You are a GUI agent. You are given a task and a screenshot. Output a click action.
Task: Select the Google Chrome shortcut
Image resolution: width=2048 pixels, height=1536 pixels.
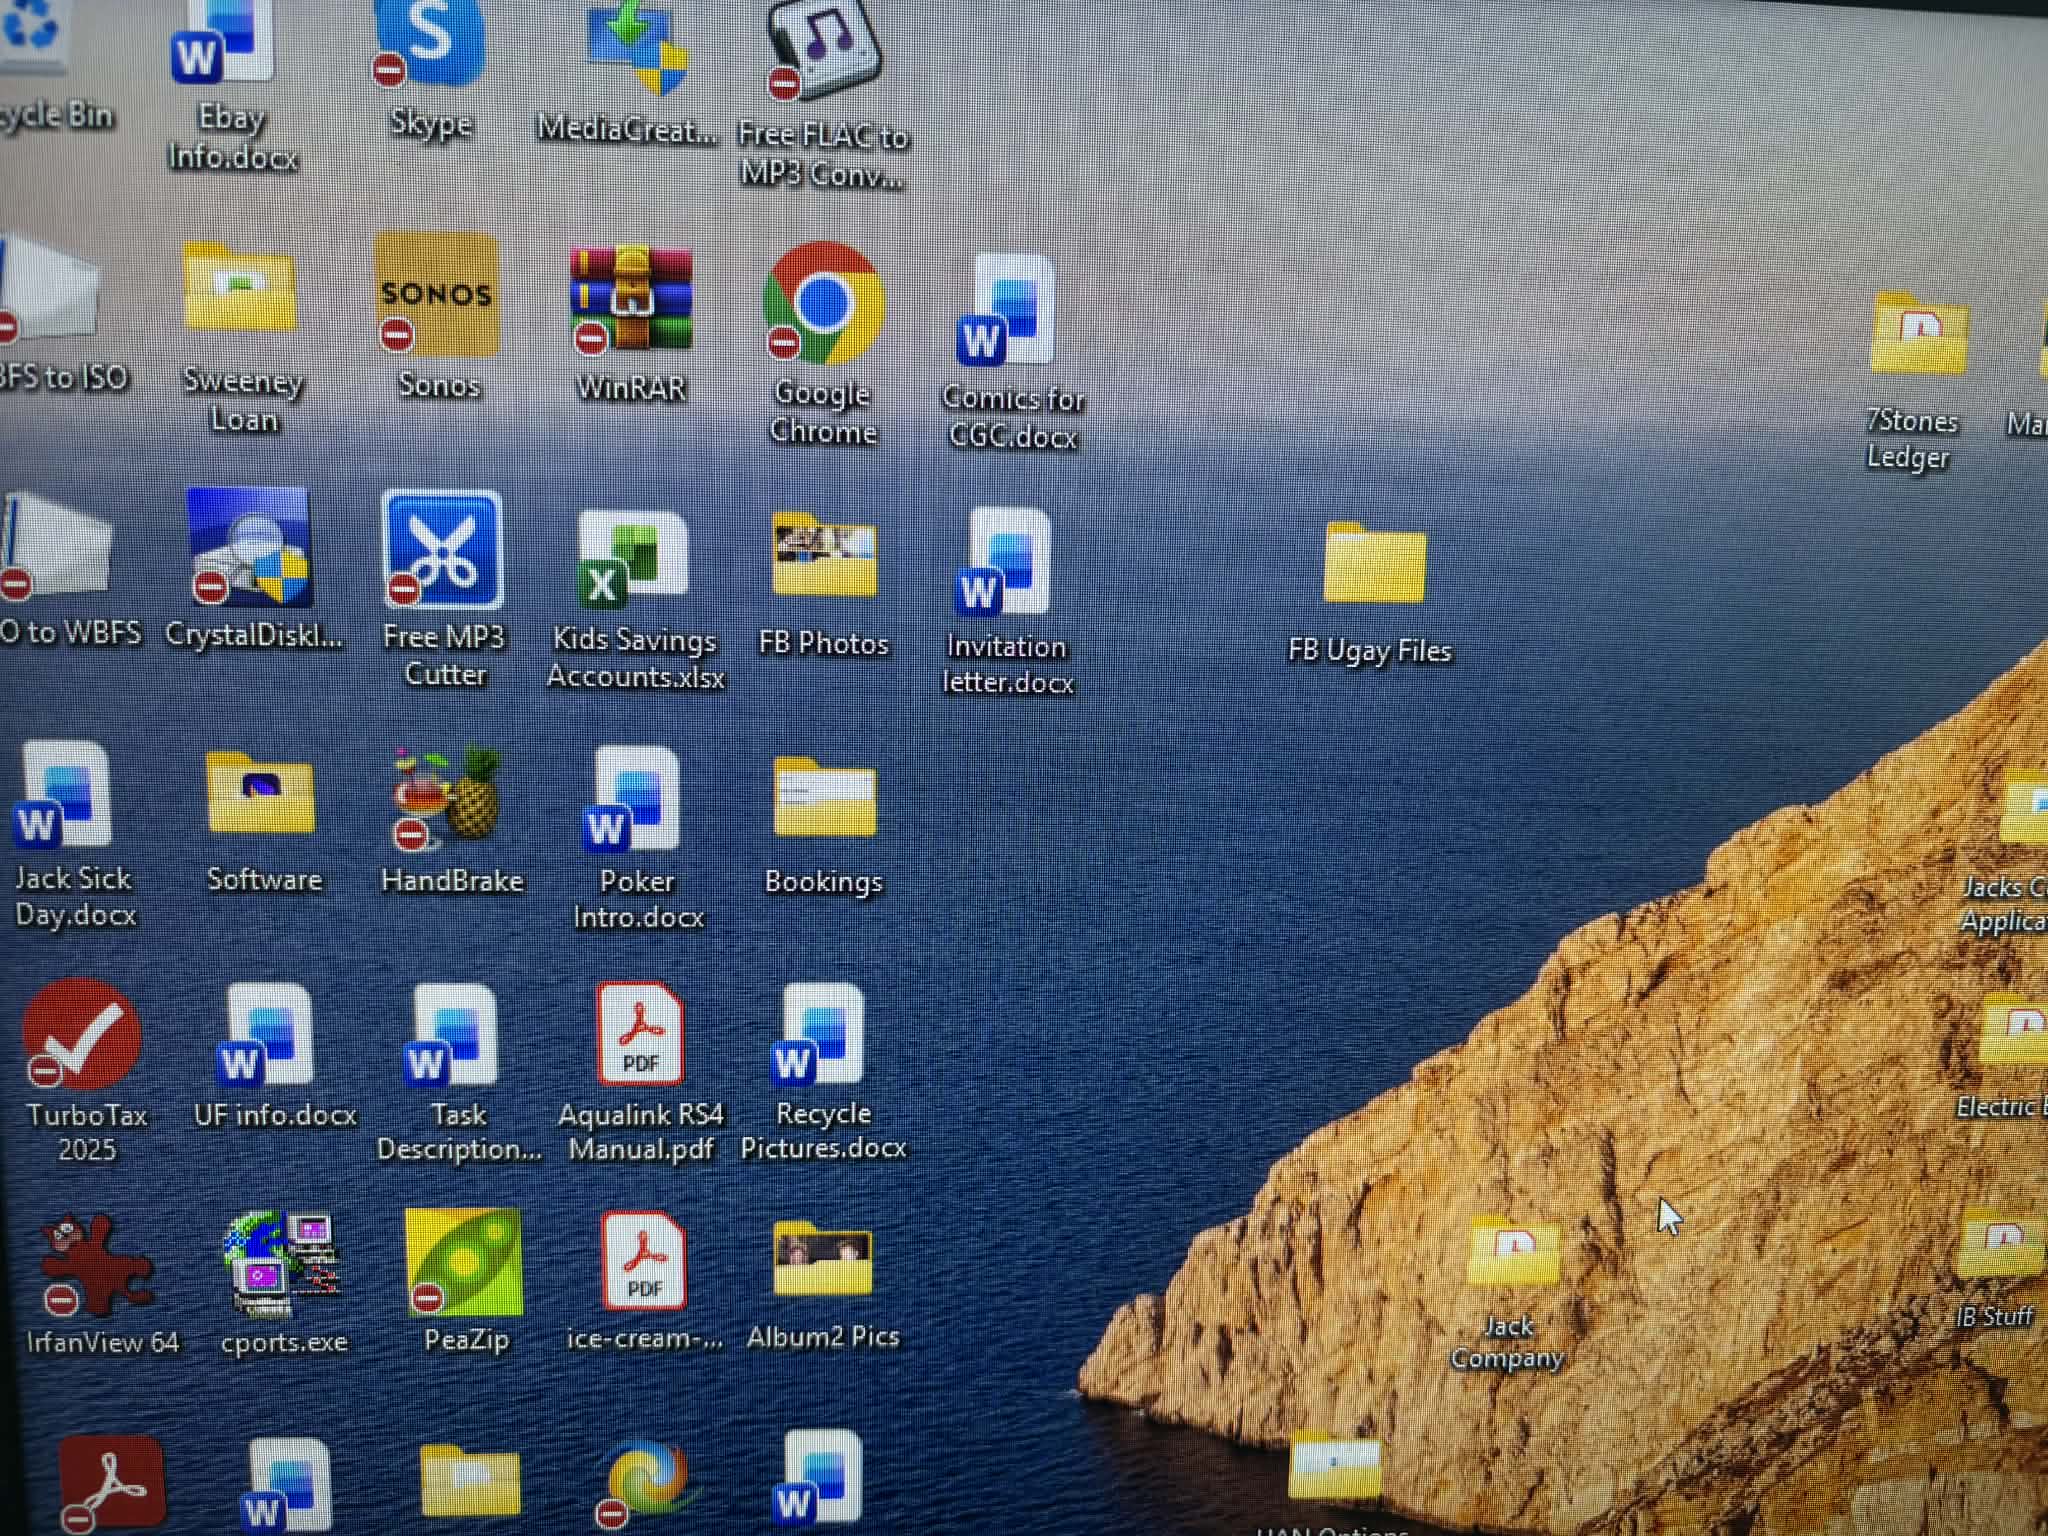pos(823,304)
